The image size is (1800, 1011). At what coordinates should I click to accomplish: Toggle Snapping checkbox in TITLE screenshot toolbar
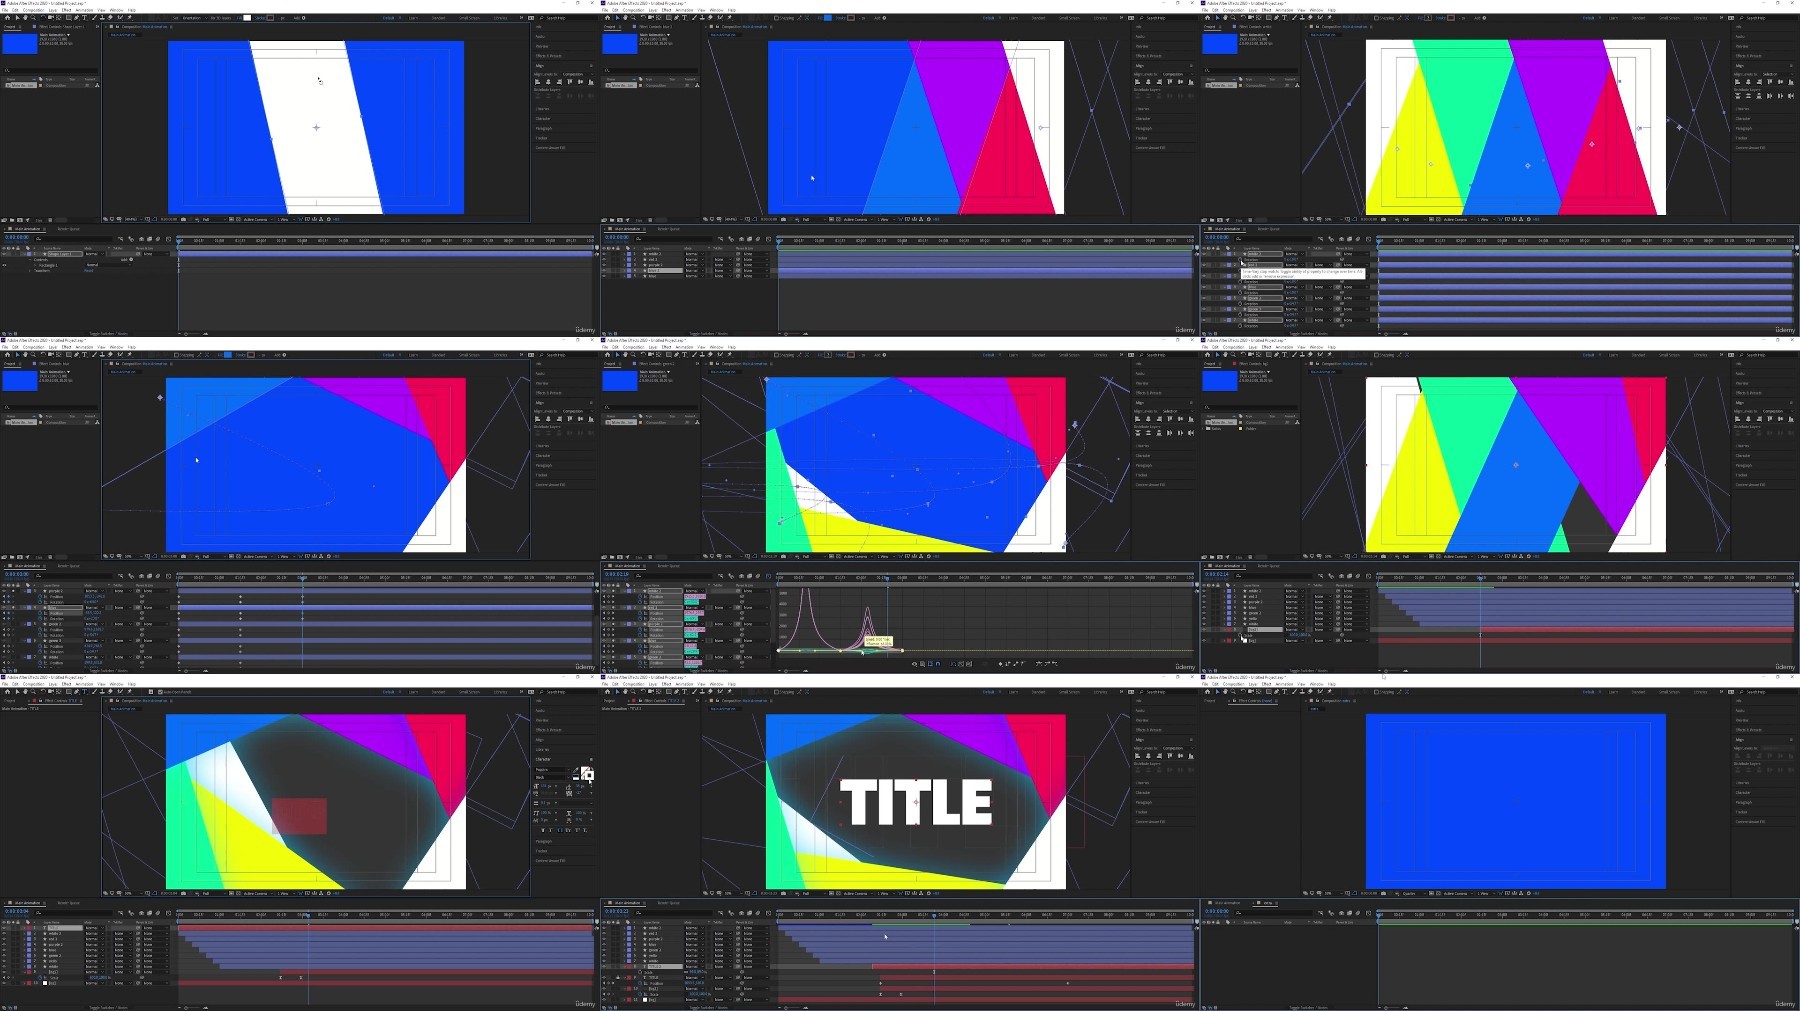coord(776,691)
